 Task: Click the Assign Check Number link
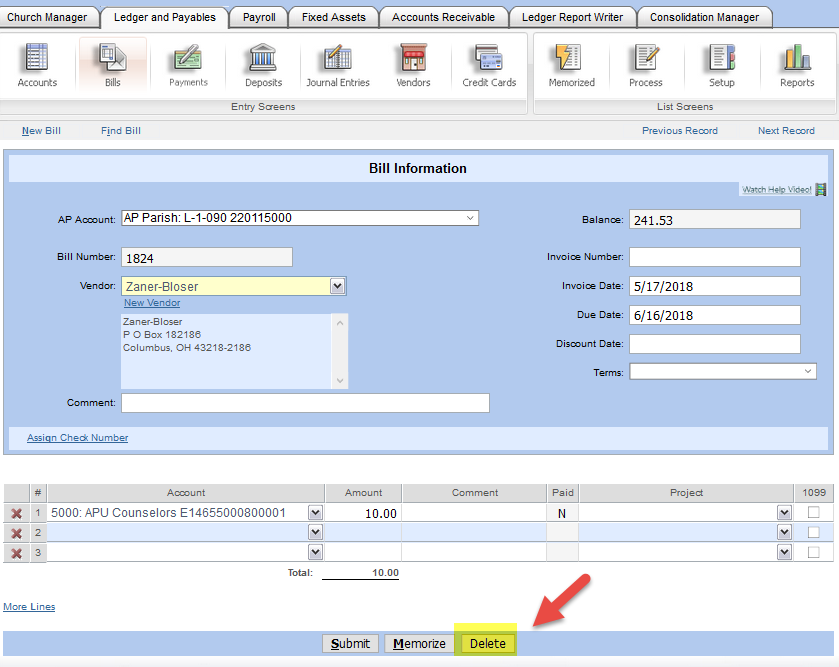[78, 438]
